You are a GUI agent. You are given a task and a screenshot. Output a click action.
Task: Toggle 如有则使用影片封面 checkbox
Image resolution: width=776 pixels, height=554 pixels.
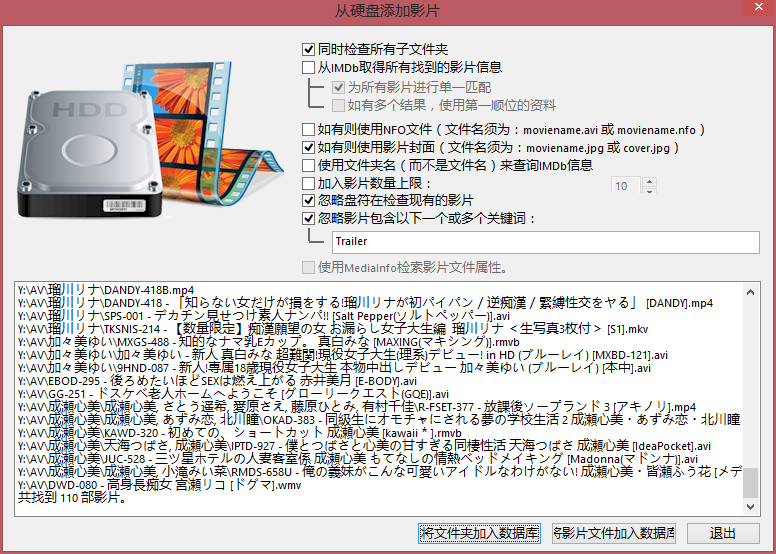tap(309, 148)
